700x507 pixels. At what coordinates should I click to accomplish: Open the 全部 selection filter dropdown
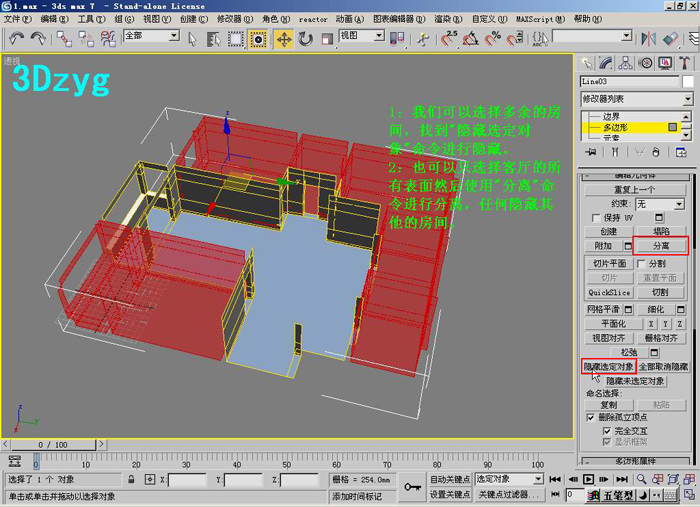pos(174,36)
